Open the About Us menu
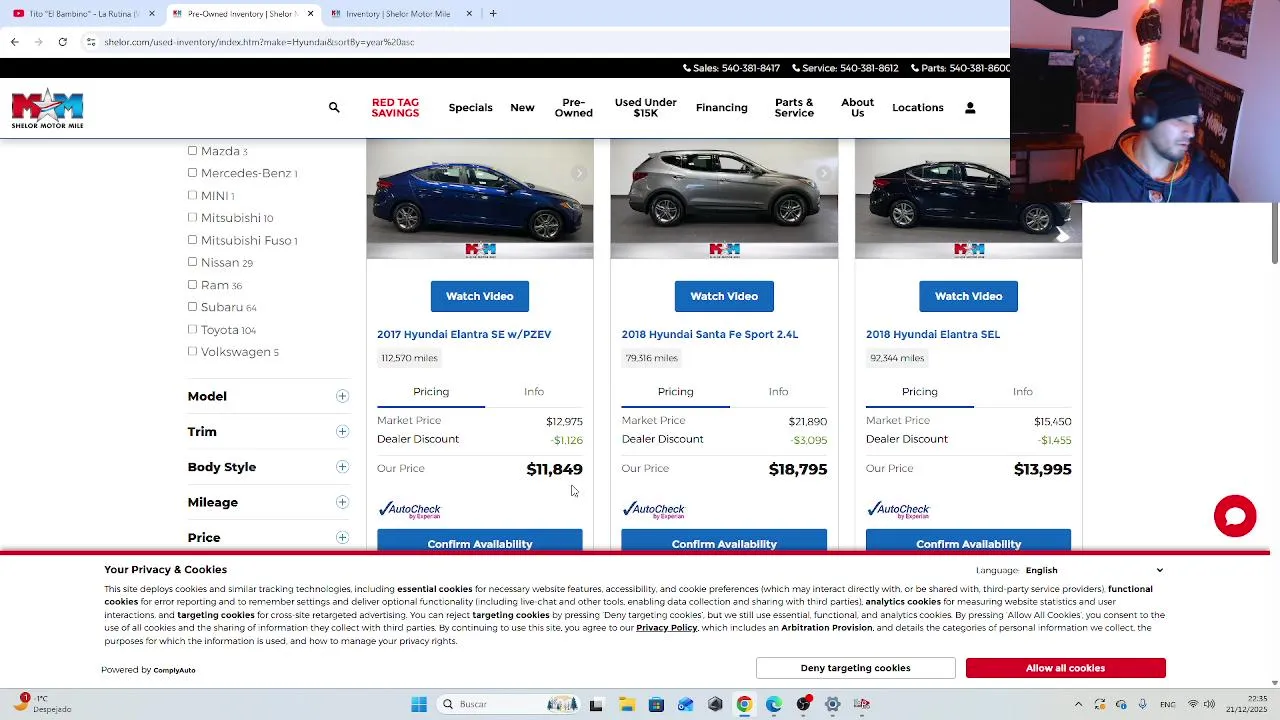The image size is (1280, 720). click(x=857, y=108)
